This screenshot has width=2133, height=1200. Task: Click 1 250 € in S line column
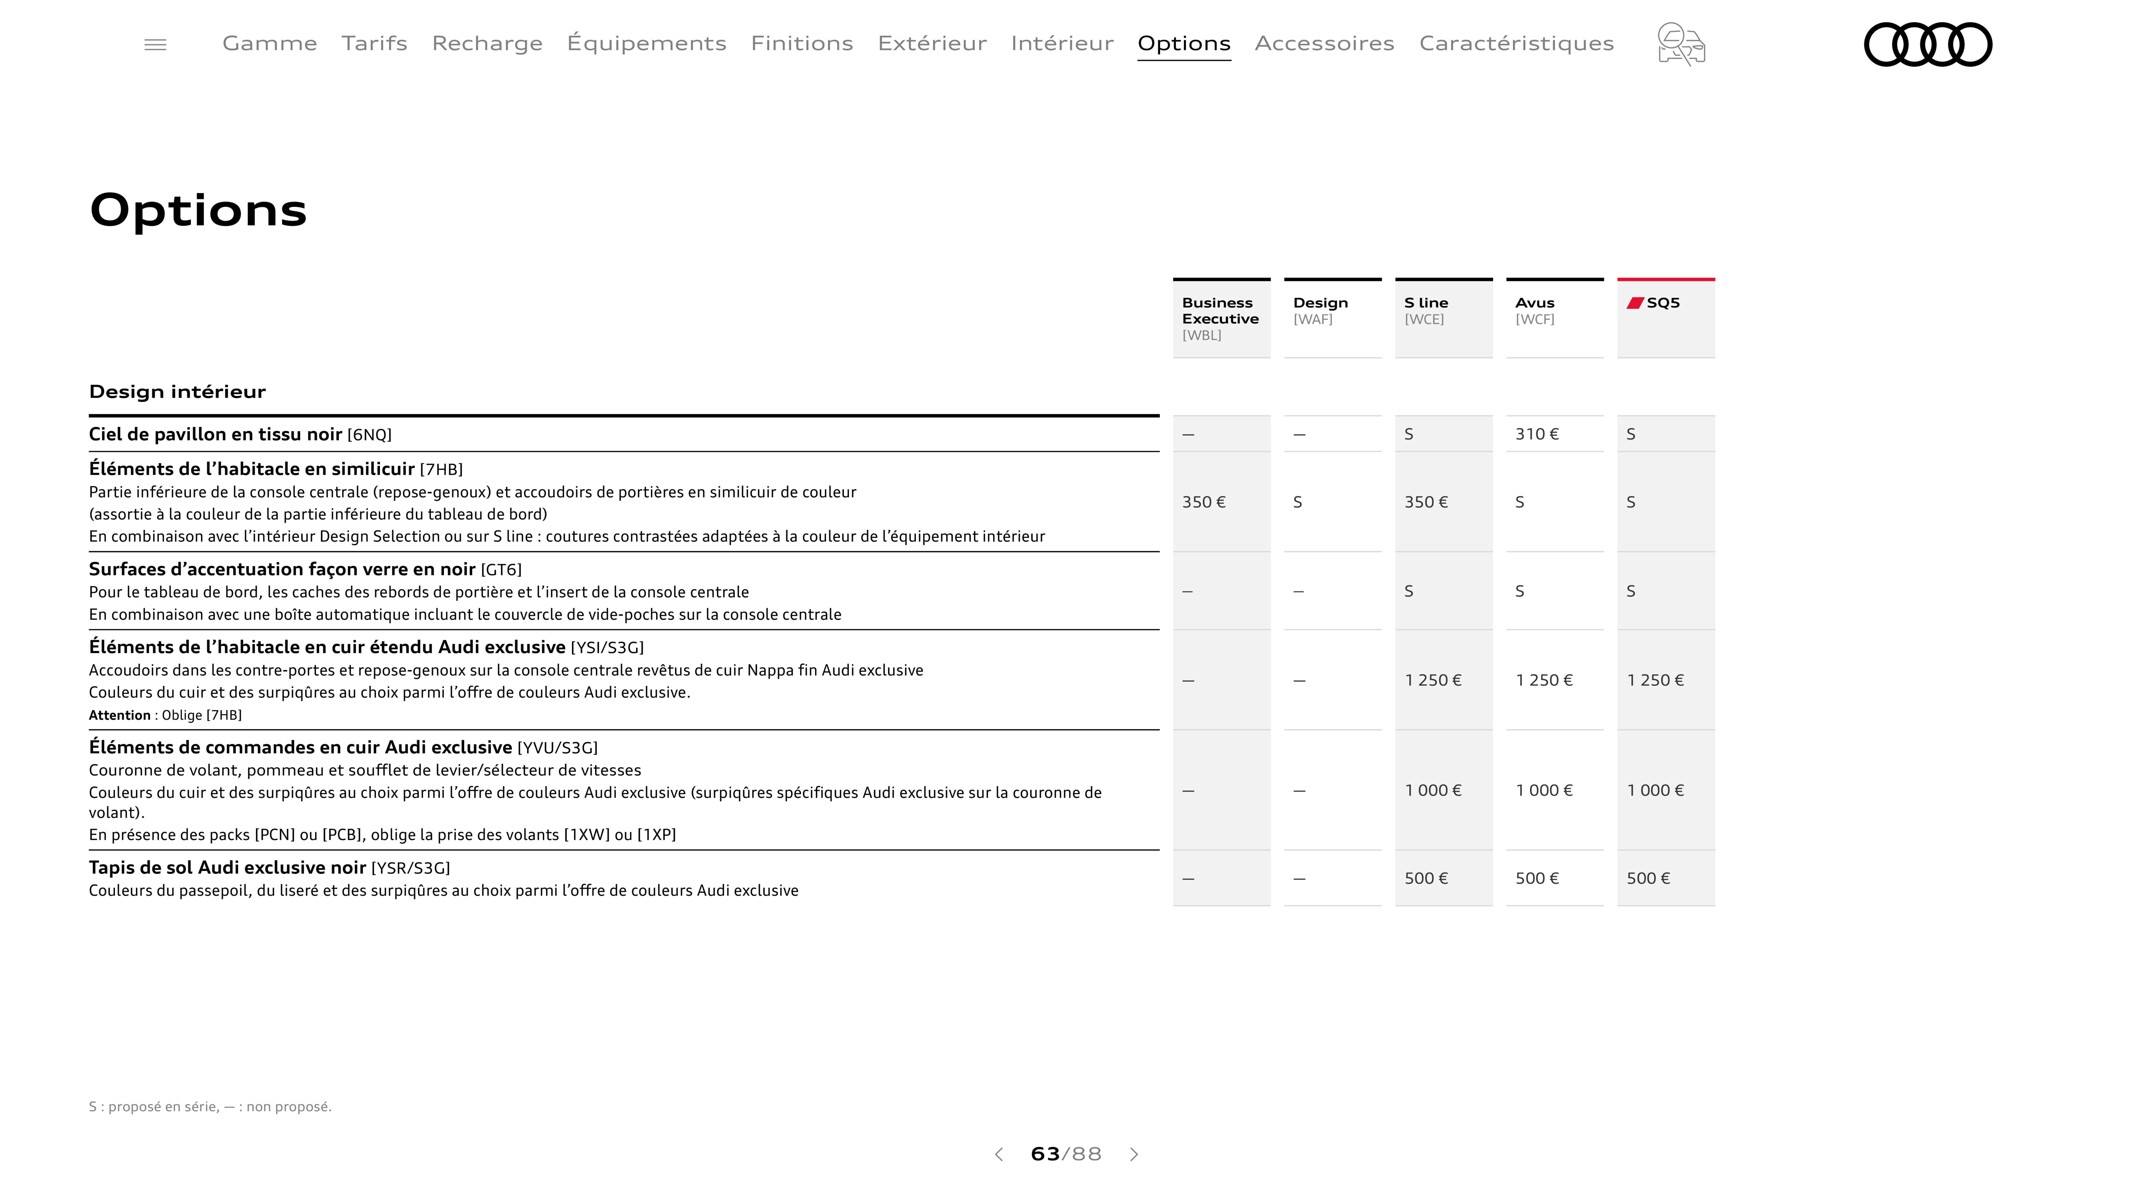tap(1444, 680)
